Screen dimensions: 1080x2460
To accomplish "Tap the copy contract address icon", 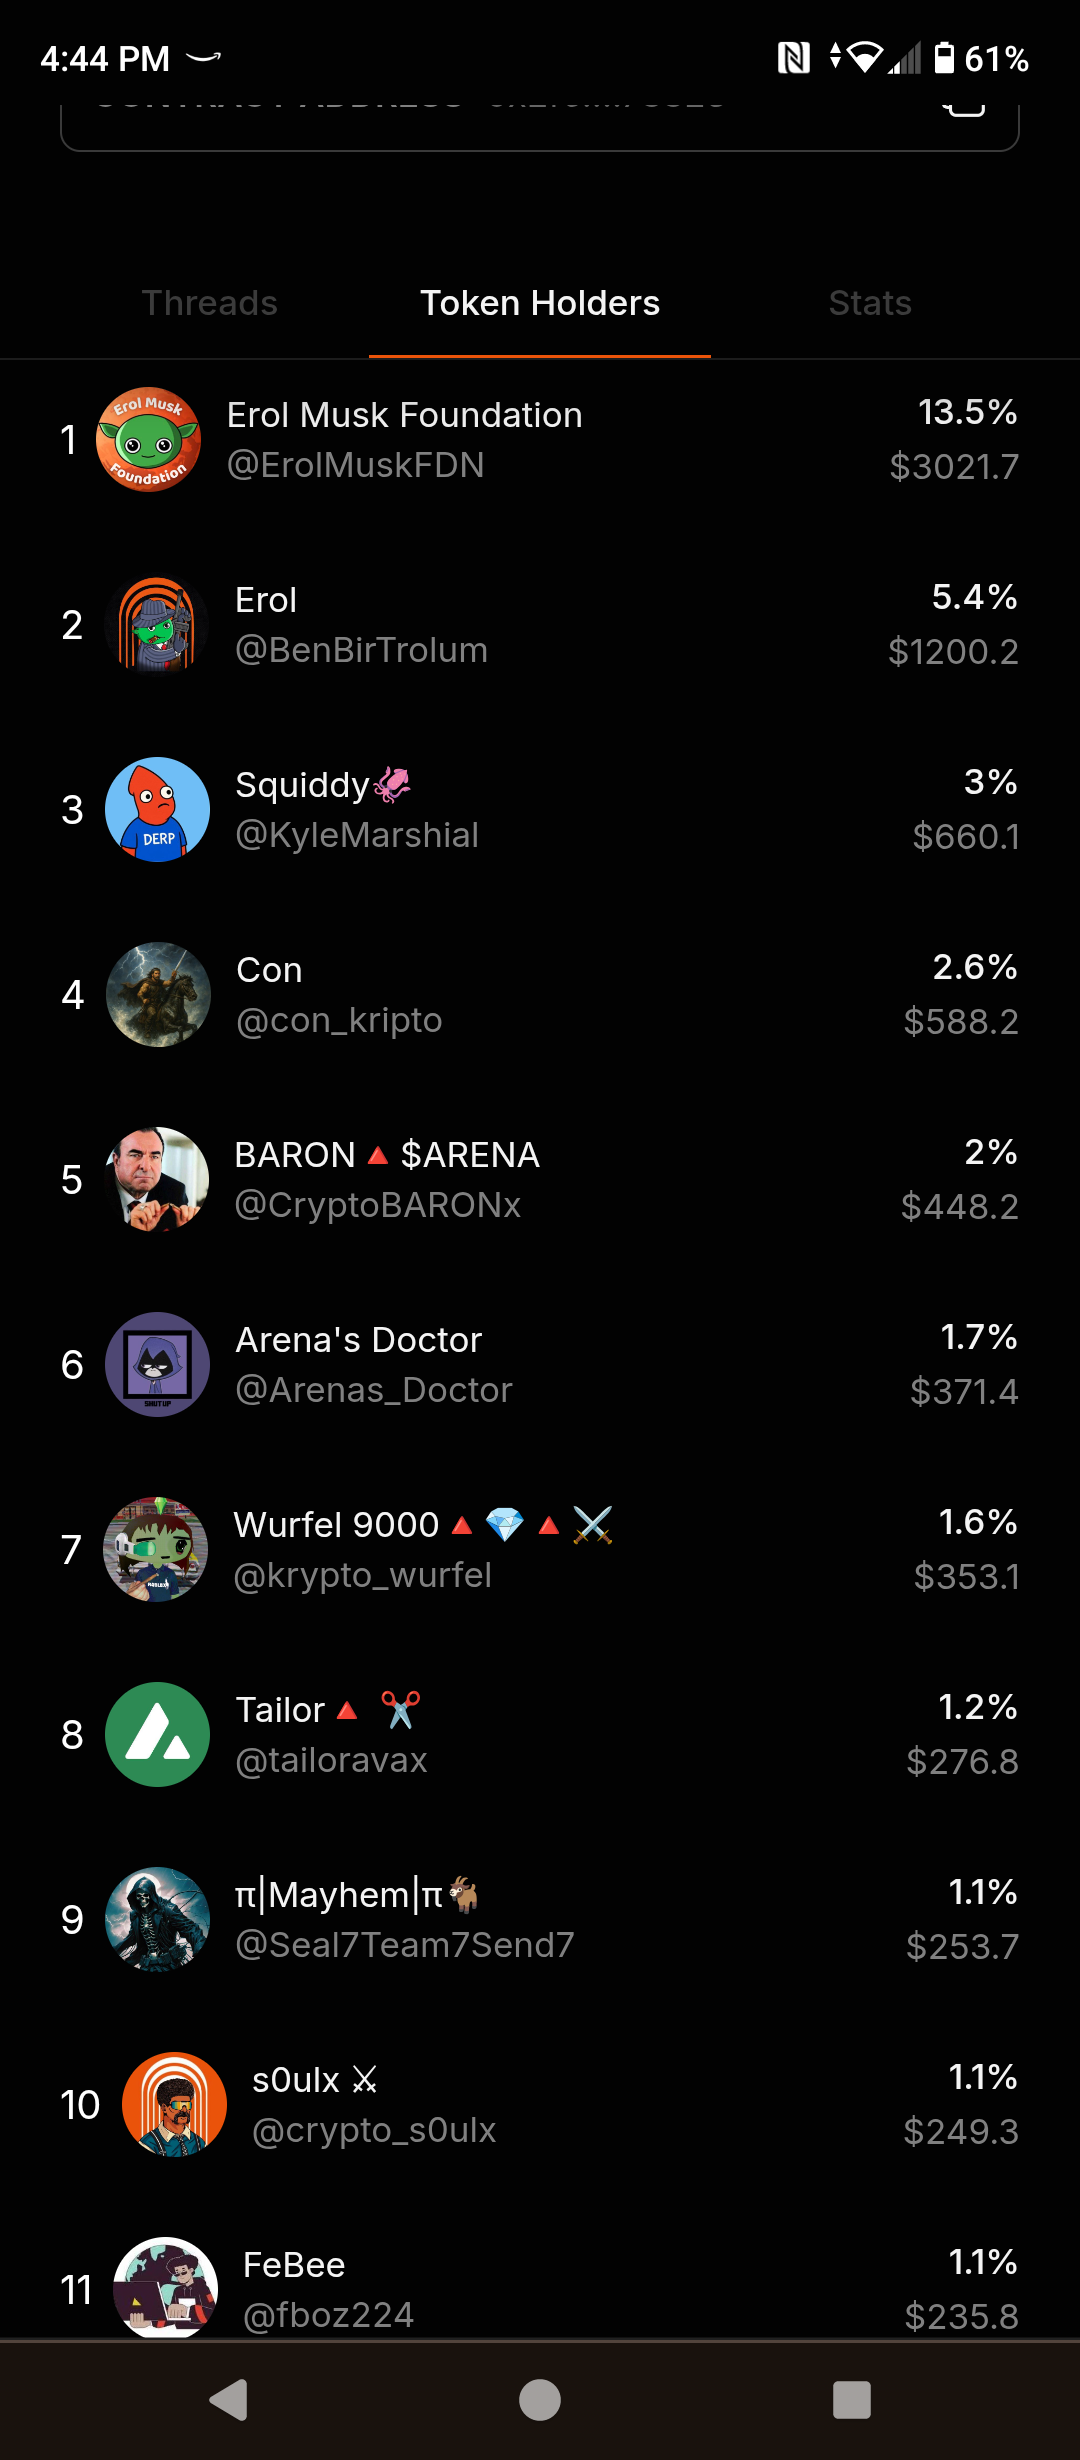I will [964, 108].
